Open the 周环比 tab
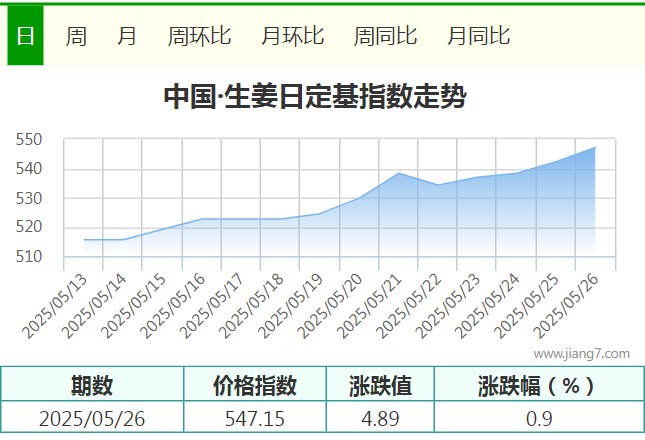This screenshot has height=440, width=645. (200, 36)
